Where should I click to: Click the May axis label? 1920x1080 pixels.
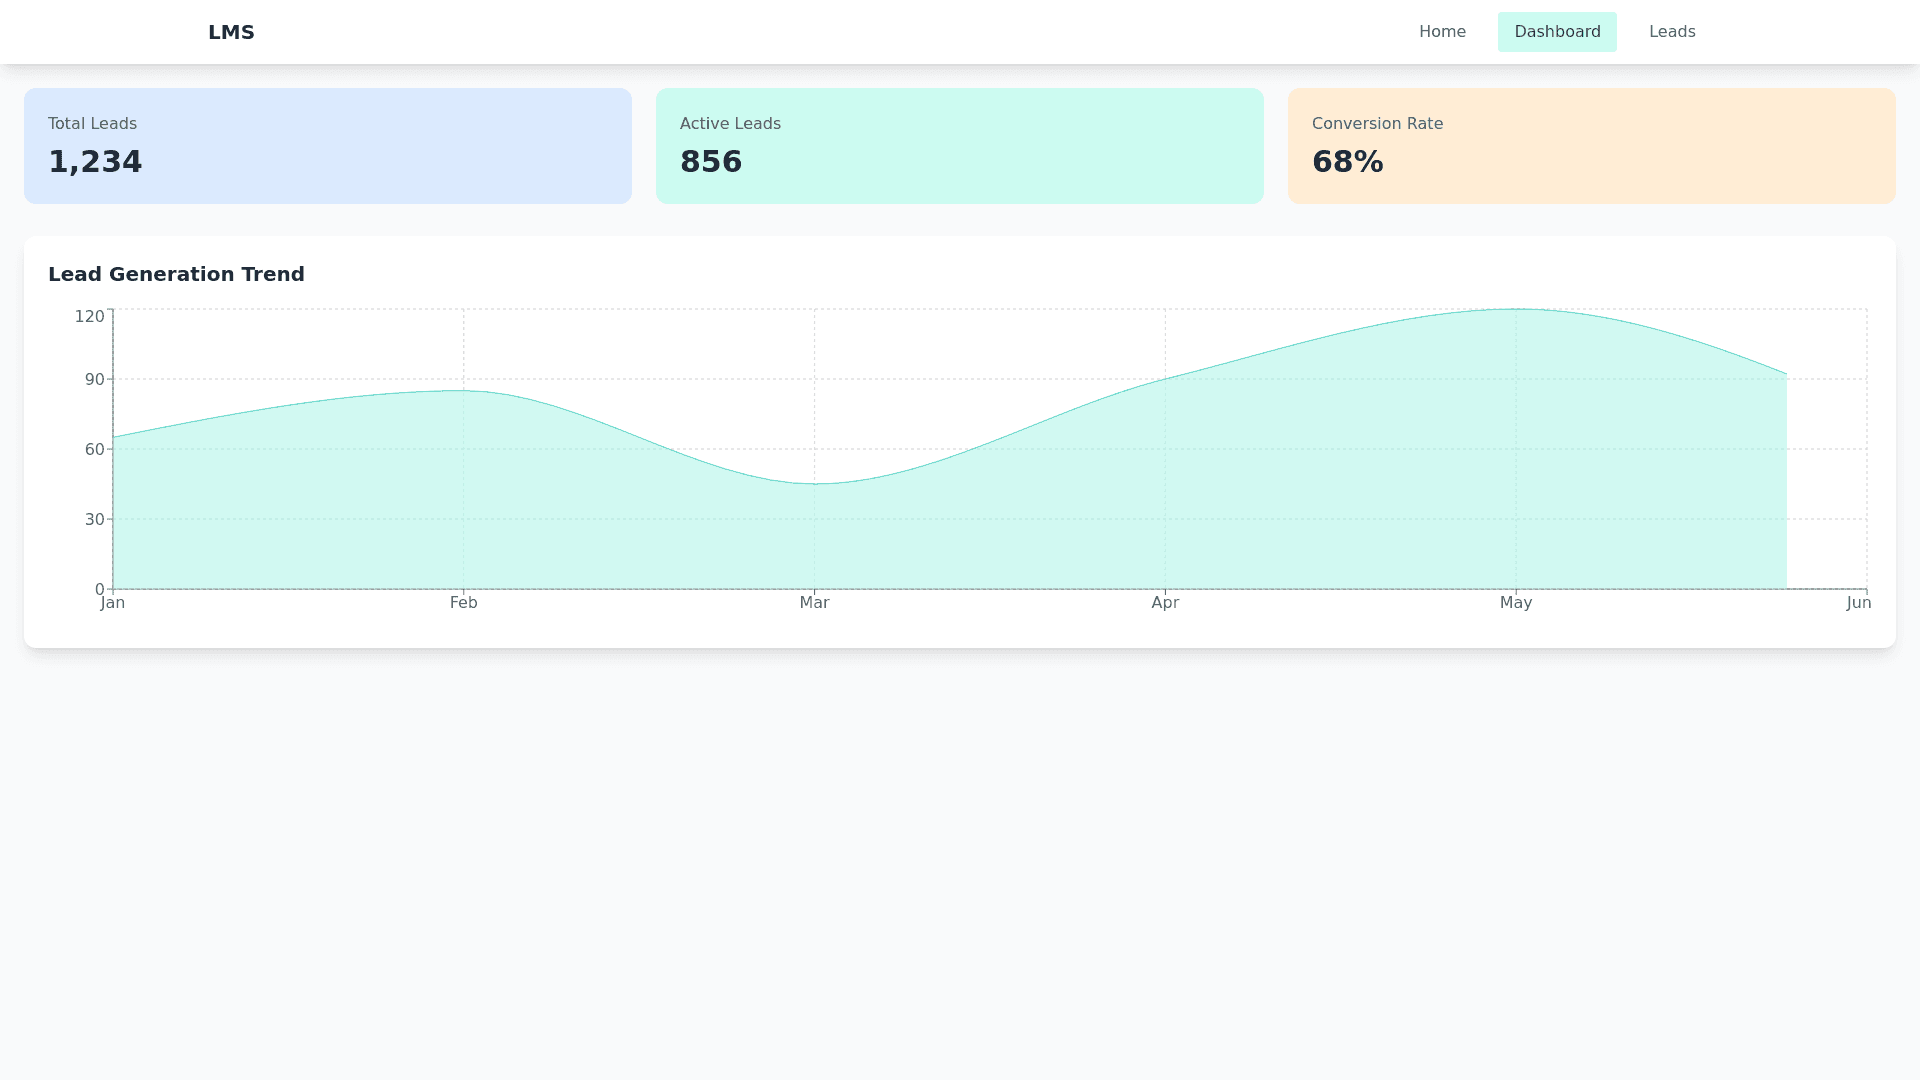point(1515,603)
